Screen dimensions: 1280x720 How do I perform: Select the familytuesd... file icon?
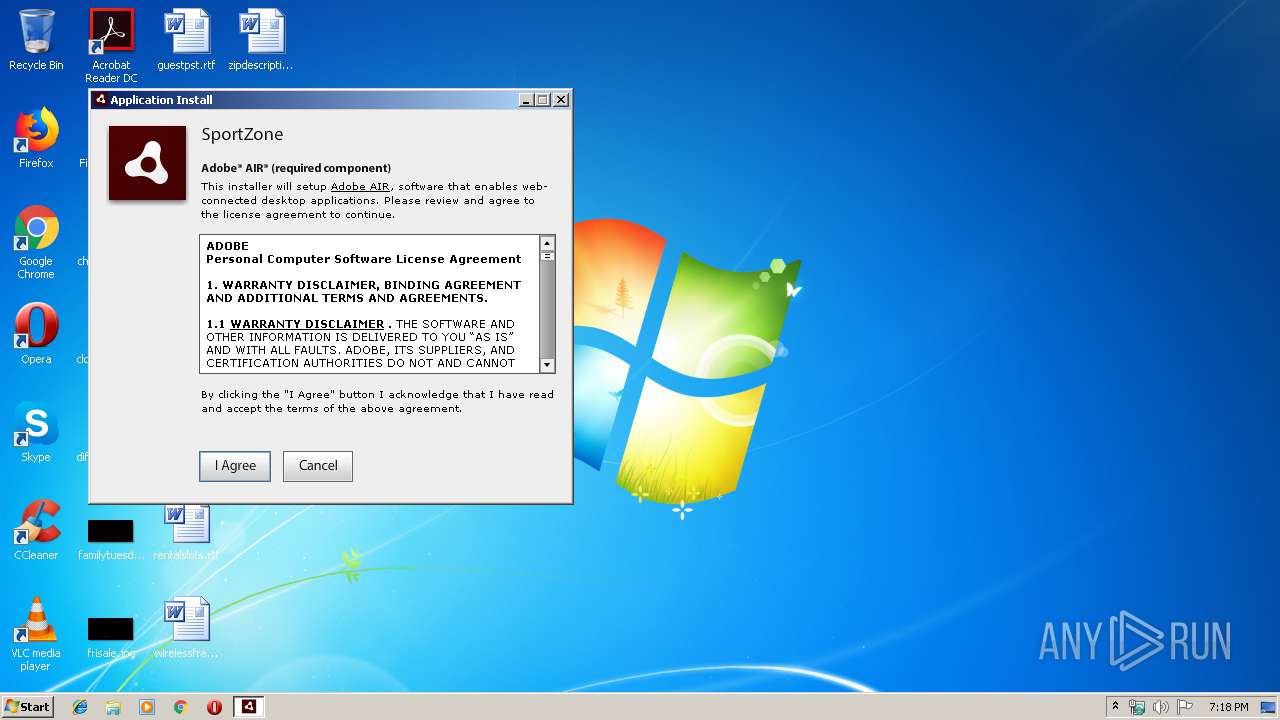point(111,539)
